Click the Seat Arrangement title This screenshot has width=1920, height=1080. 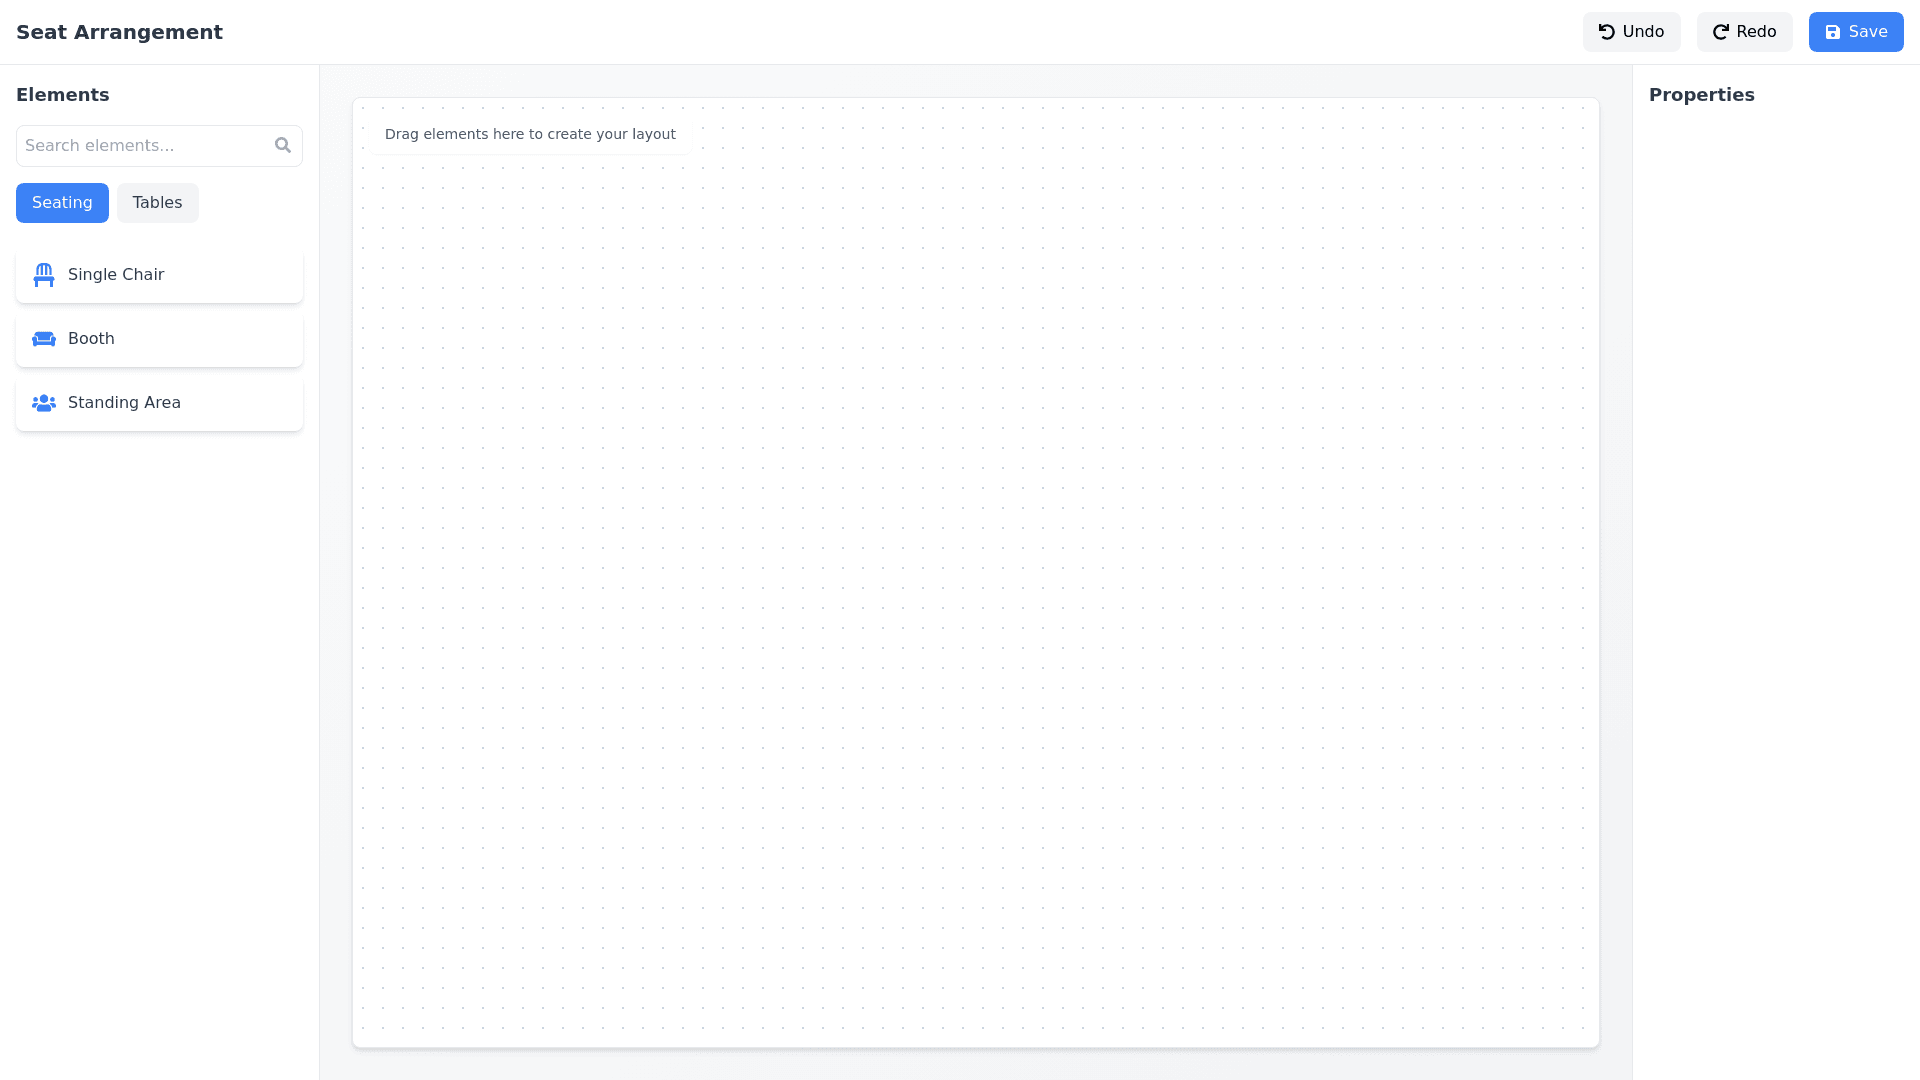point(119,32)
